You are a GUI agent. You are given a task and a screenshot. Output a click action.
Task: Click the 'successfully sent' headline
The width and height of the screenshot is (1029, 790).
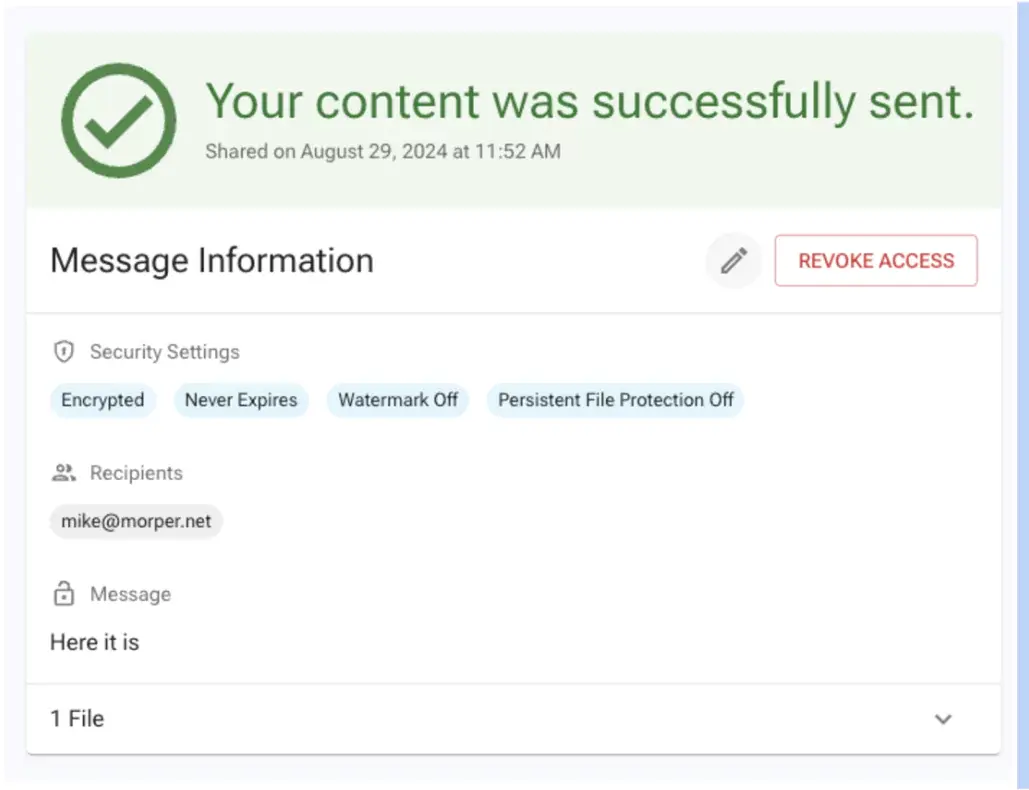590,101
